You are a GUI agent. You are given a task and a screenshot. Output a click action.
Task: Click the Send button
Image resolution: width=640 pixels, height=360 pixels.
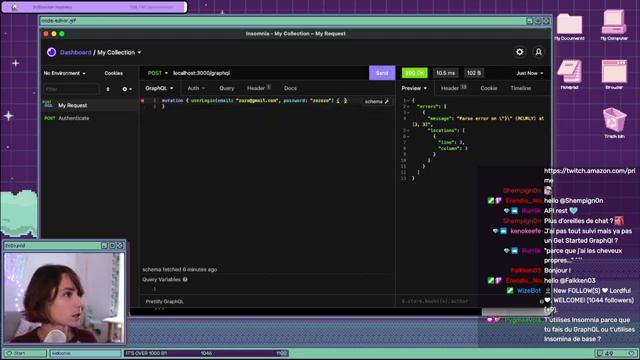click(x=382, y=73)
